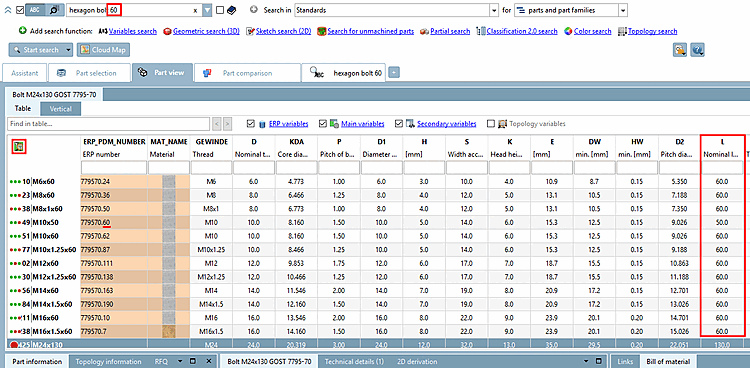750x368 pixels.
Task: Open the Classification 2.0 search link
Action: pyautogui.click(x=522, y=31)
